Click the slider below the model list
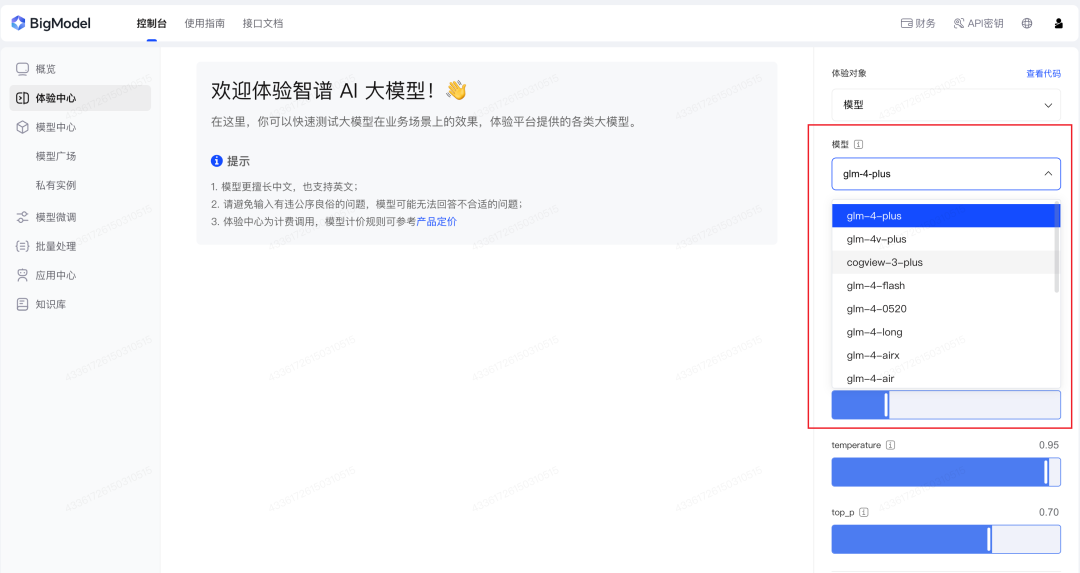 tap(946, 405)
